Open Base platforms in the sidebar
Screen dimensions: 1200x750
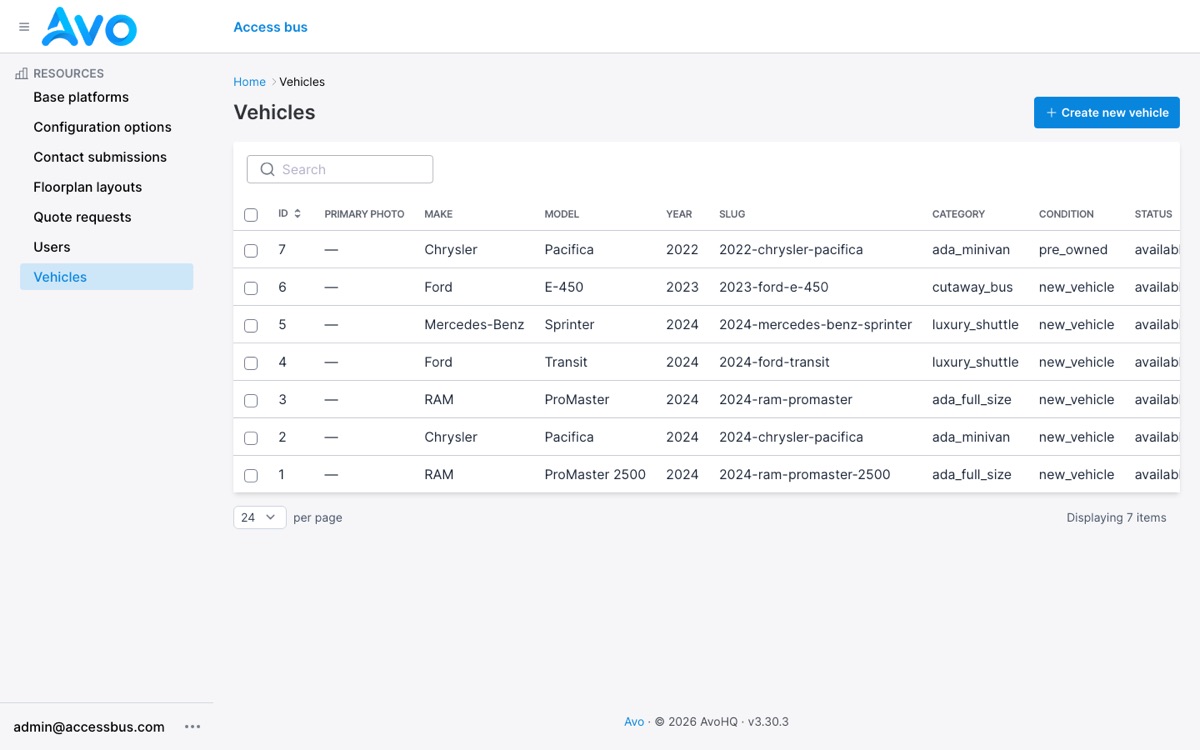[x=81, y=97]
